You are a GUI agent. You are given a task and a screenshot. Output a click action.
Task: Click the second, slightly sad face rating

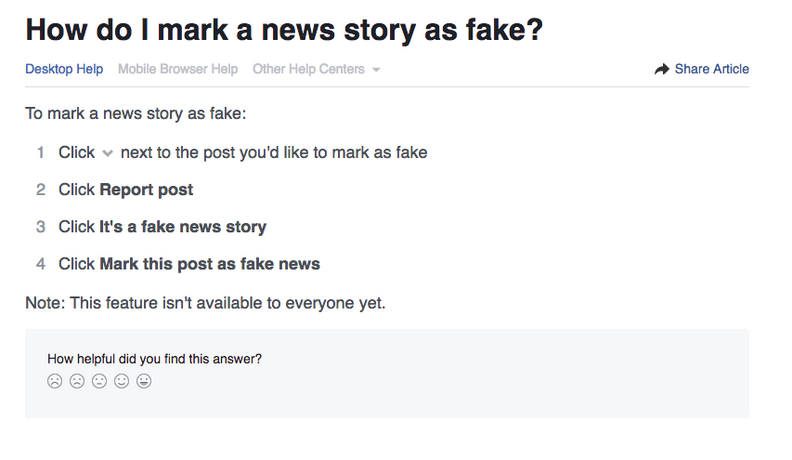77,381
